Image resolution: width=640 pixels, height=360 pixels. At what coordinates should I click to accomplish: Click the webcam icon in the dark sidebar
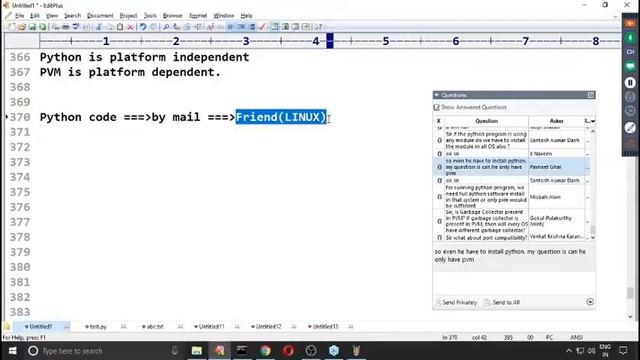point(630,52)
